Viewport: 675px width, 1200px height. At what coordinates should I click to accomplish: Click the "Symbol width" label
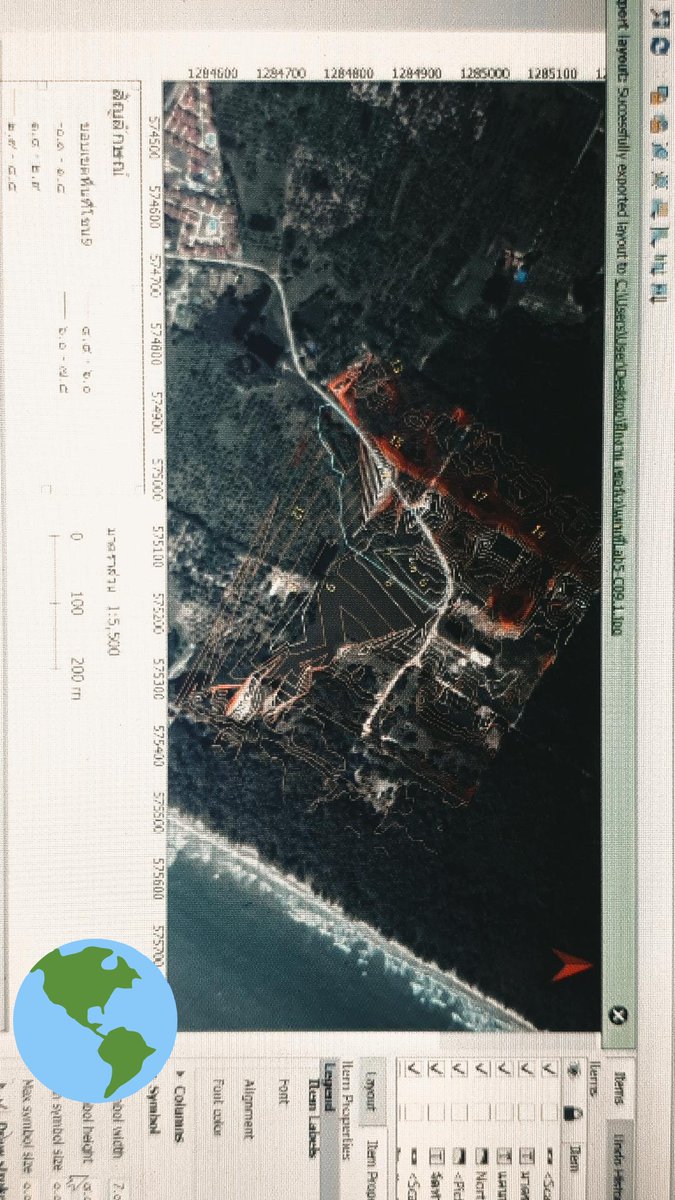pos(117,1130)
